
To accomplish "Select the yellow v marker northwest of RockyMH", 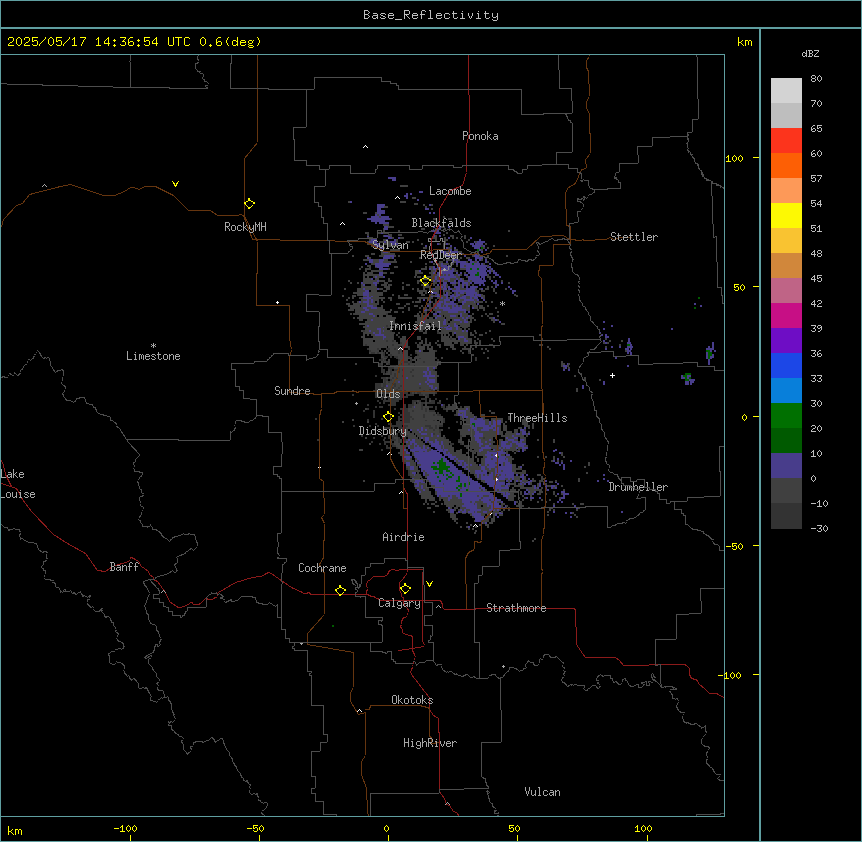I will [x=175, y=184].
